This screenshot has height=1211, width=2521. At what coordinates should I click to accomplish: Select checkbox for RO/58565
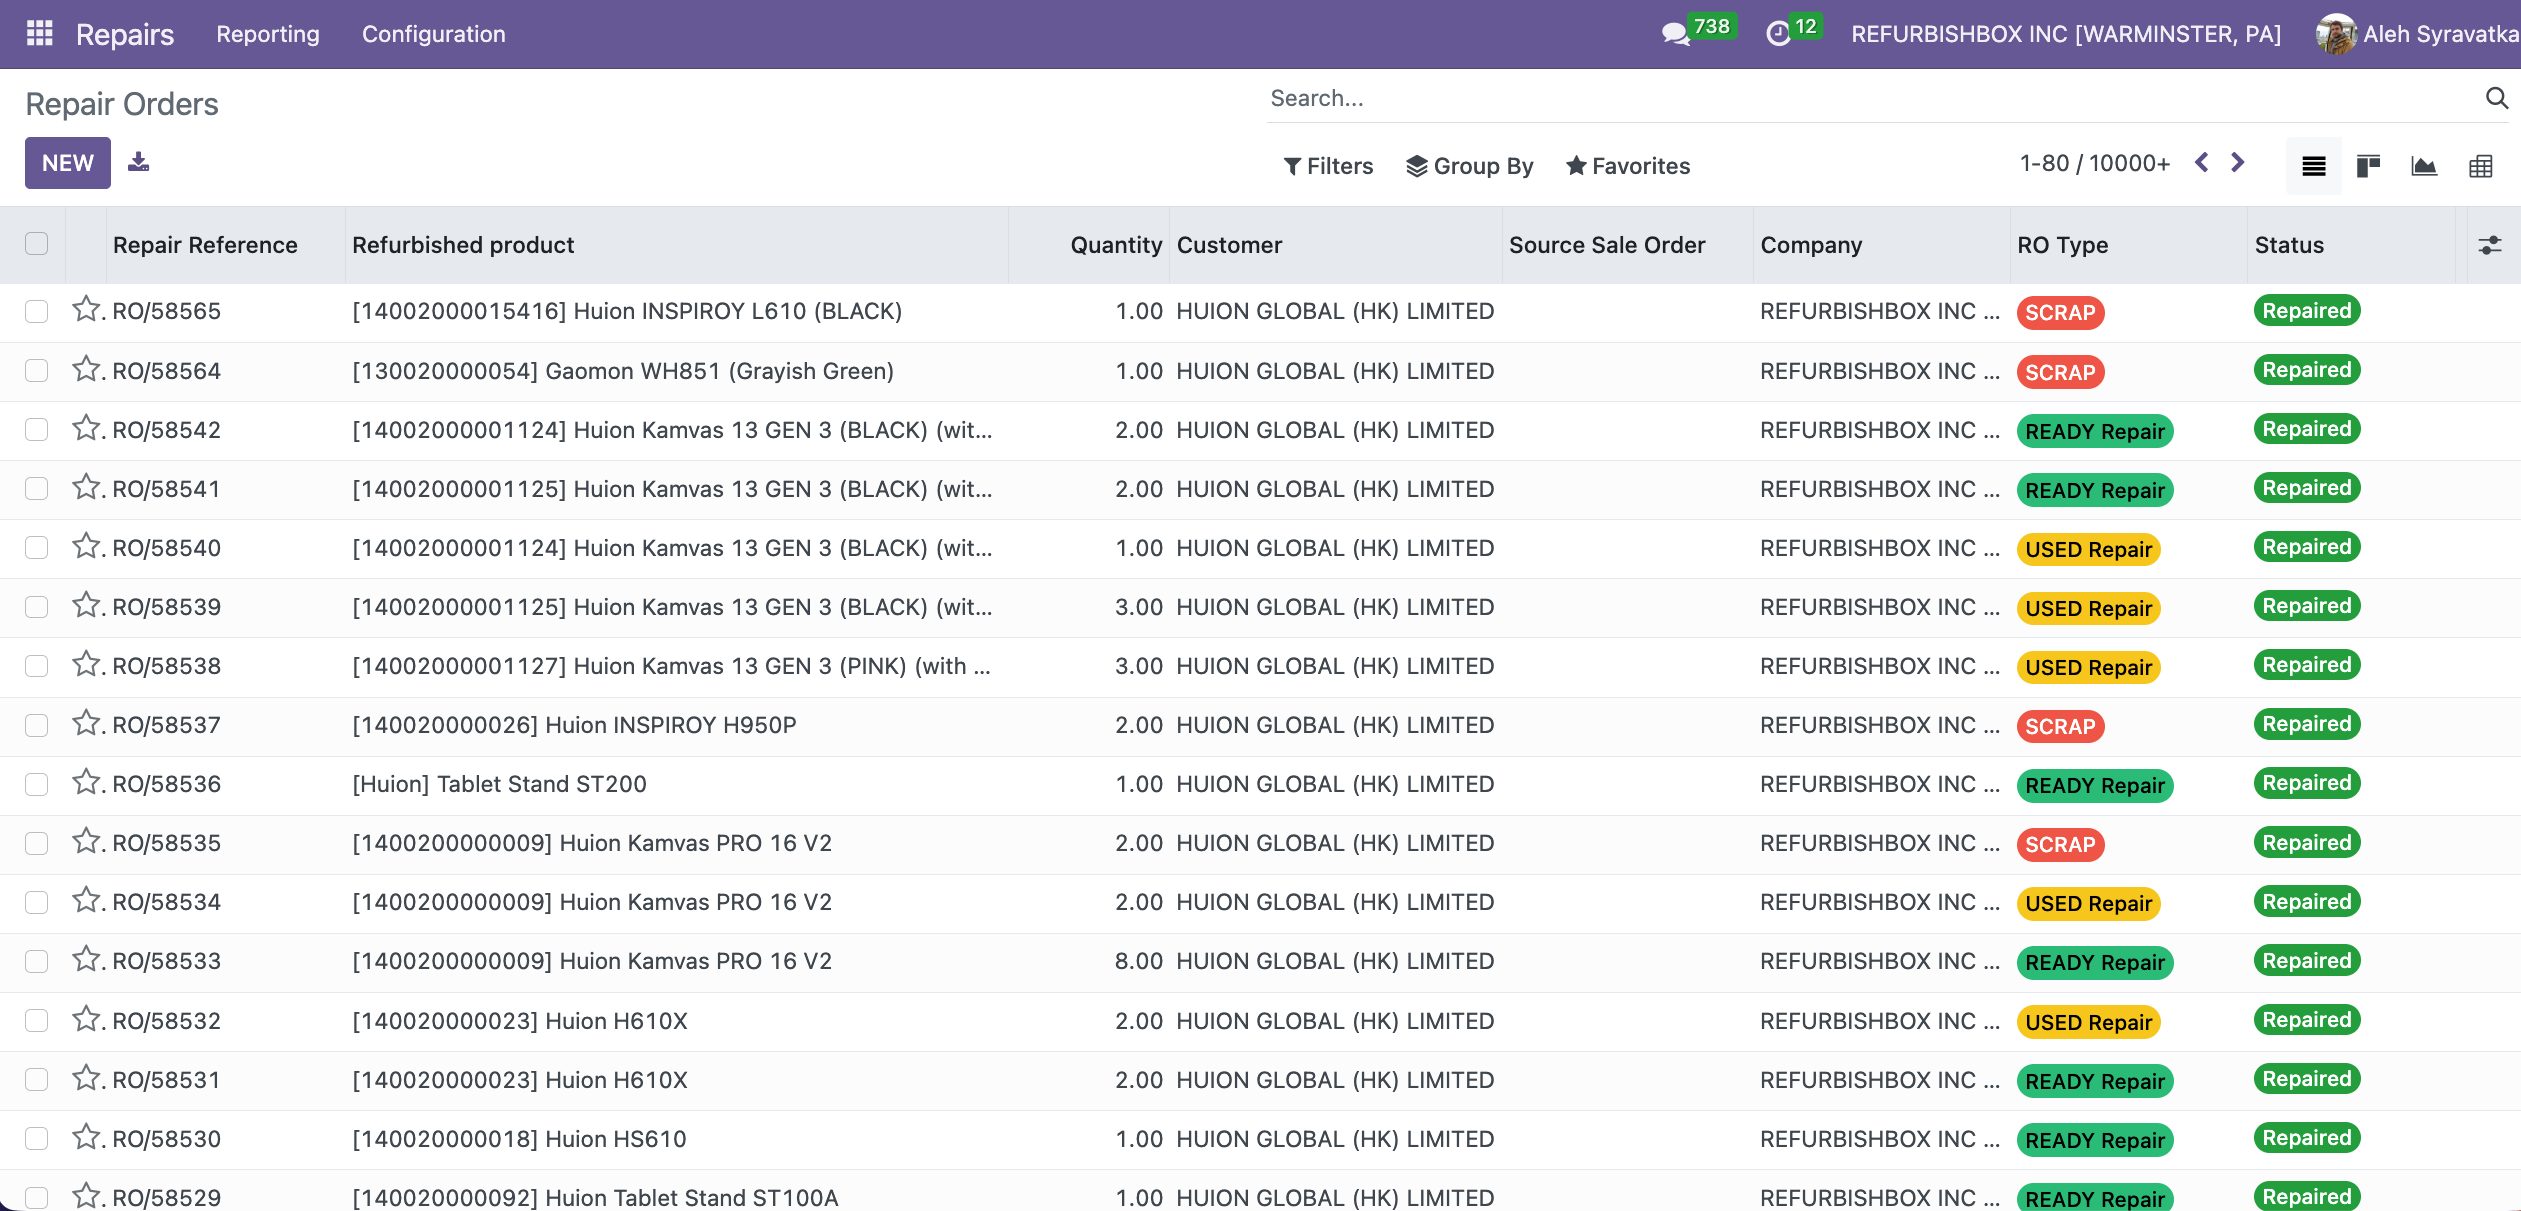click(37, 311)
